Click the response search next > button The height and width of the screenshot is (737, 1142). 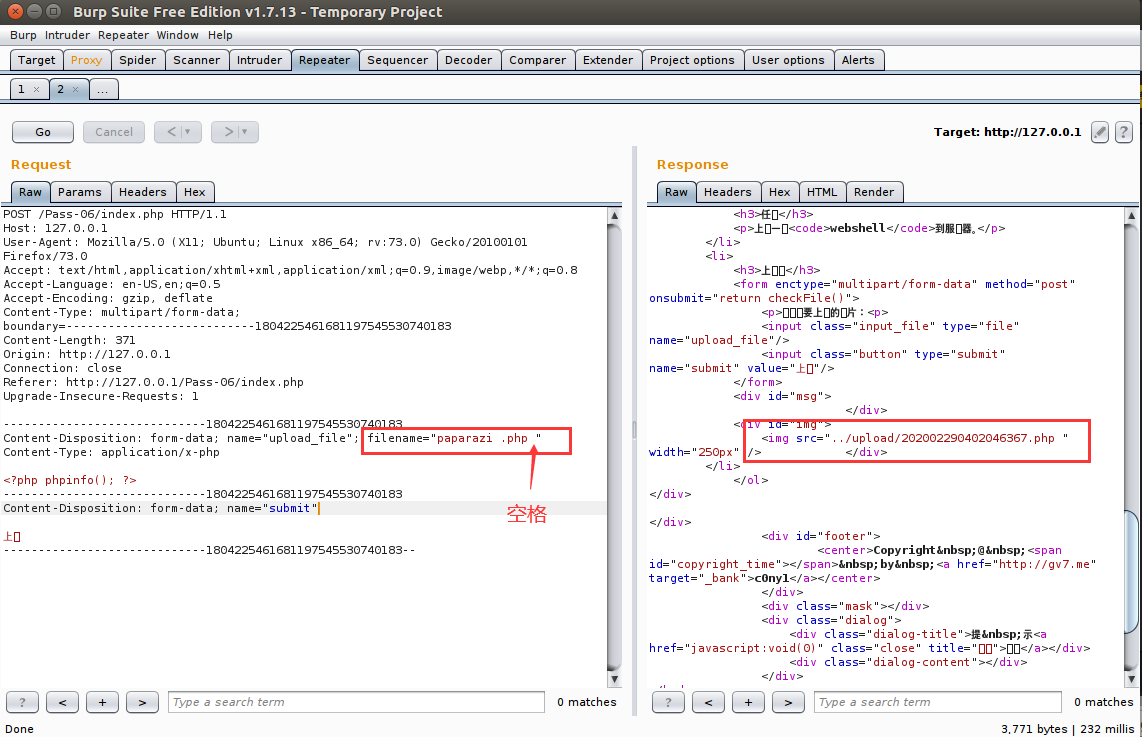click(789, 702)
